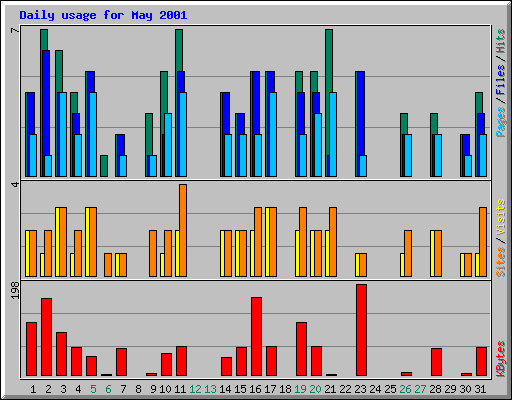Click the "Daily usage for May 2001" title

(103, 15)
